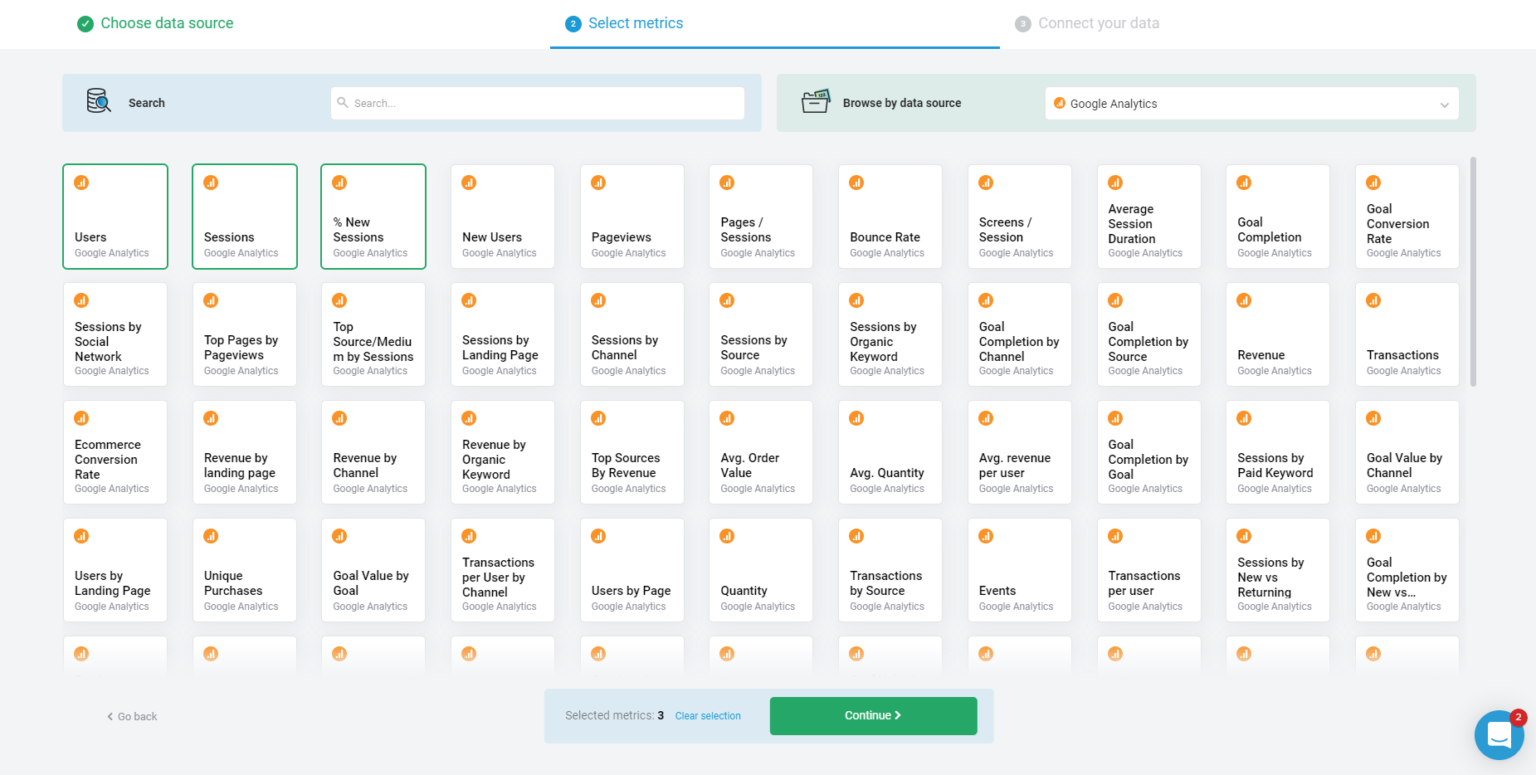
Task: Open the chat support bubble
Action: pos(1498,735)
